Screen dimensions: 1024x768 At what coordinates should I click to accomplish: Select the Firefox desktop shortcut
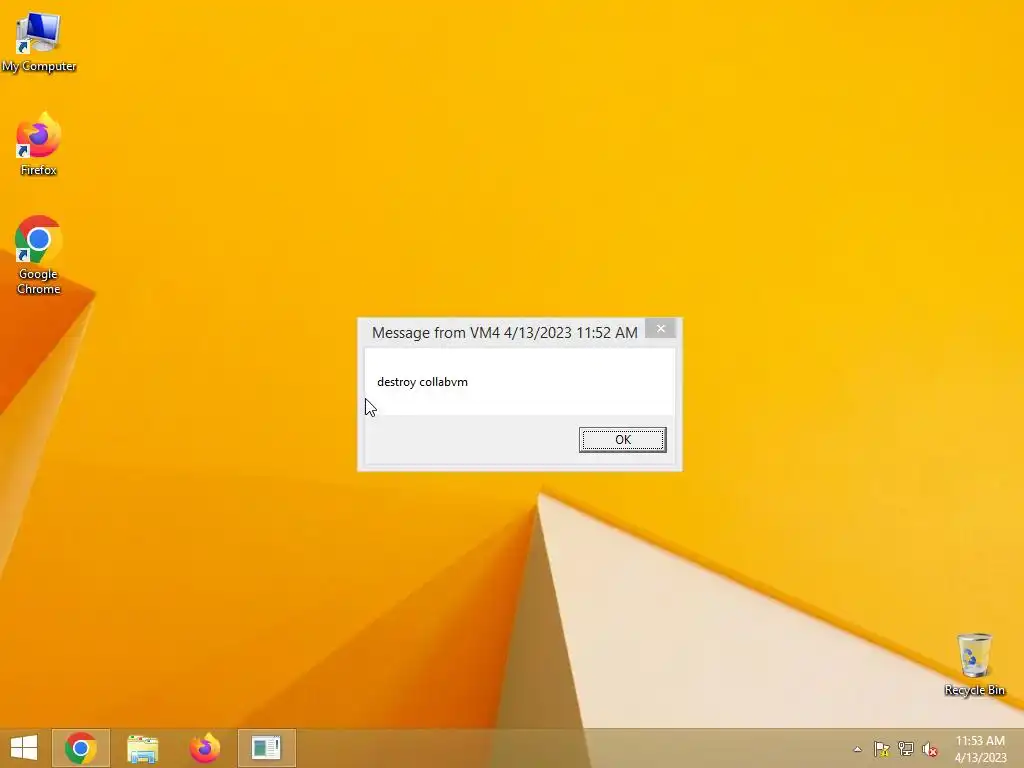coord(39,144)
